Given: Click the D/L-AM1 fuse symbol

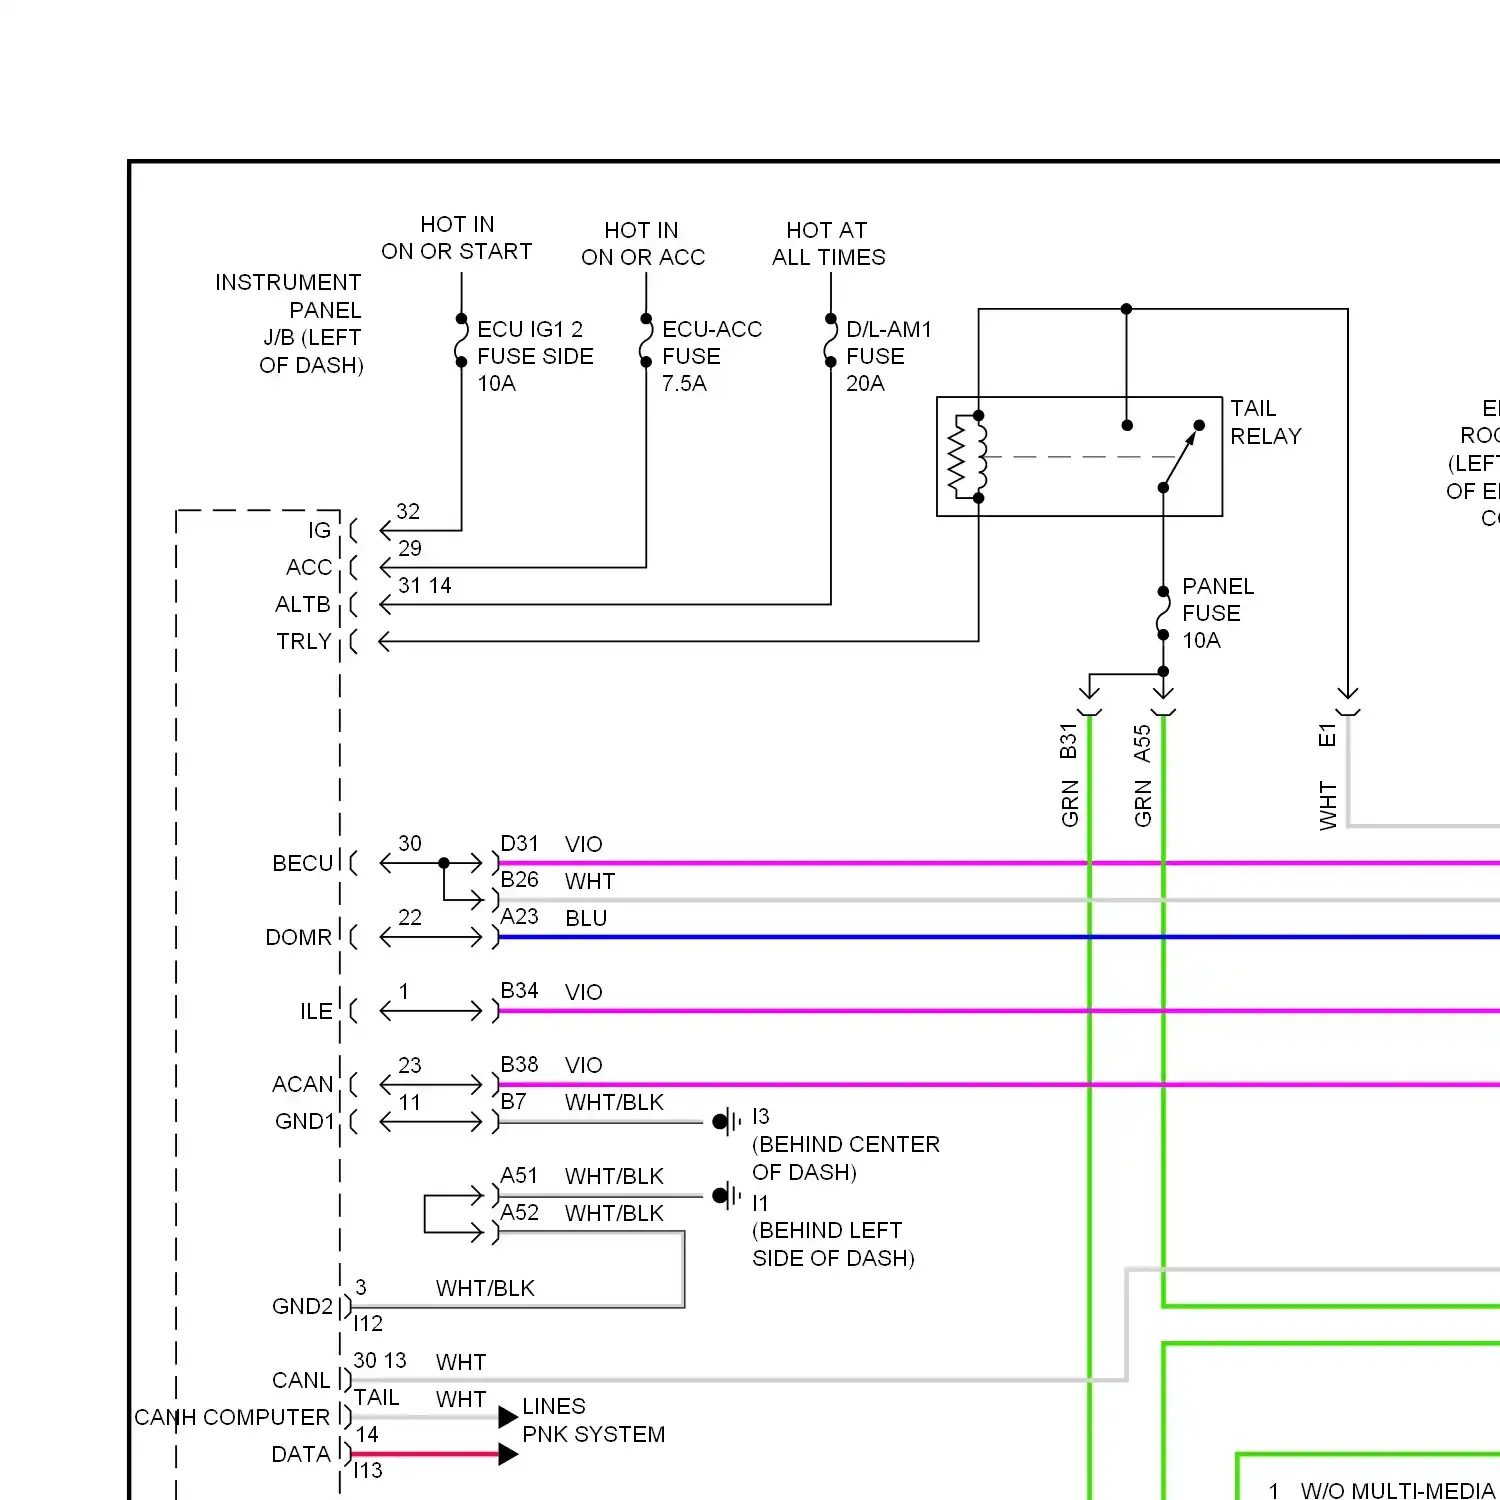Looking at the screenshot, I should tap(830, 340).
